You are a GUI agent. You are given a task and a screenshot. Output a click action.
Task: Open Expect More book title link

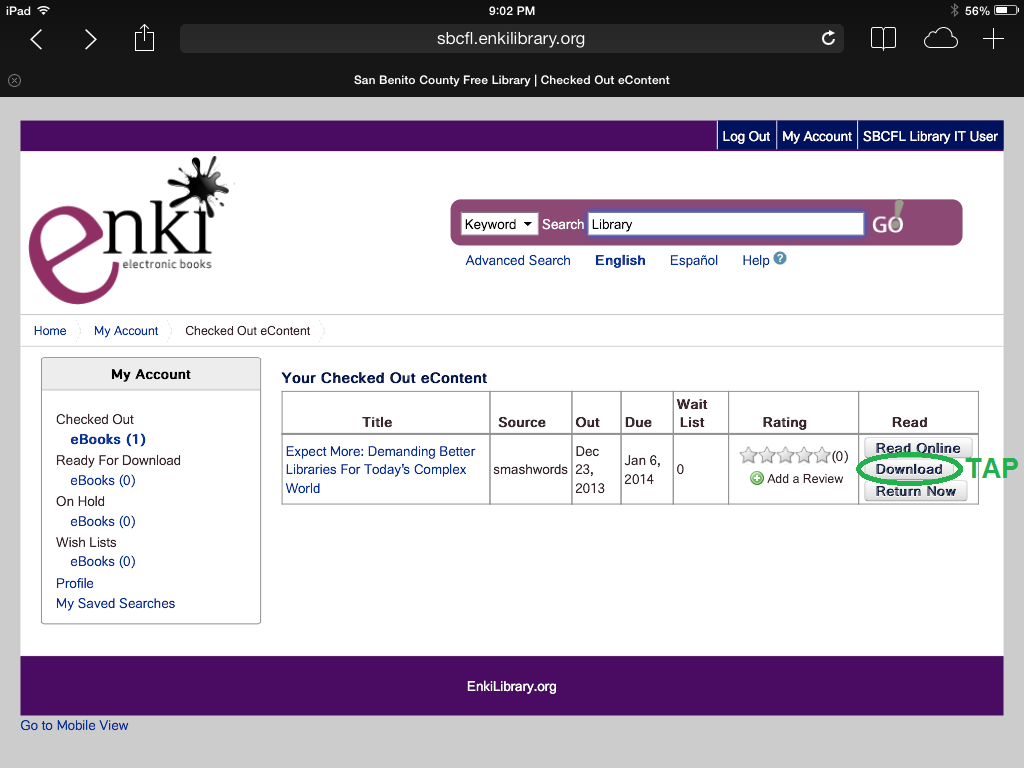[381, 470]
